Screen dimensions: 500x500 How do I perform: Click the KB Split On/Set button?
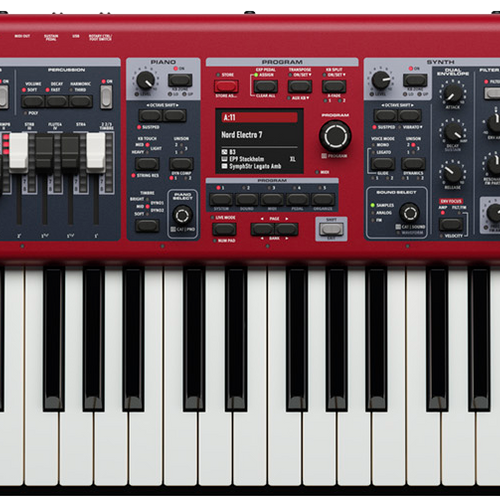[x=334, y=87]
